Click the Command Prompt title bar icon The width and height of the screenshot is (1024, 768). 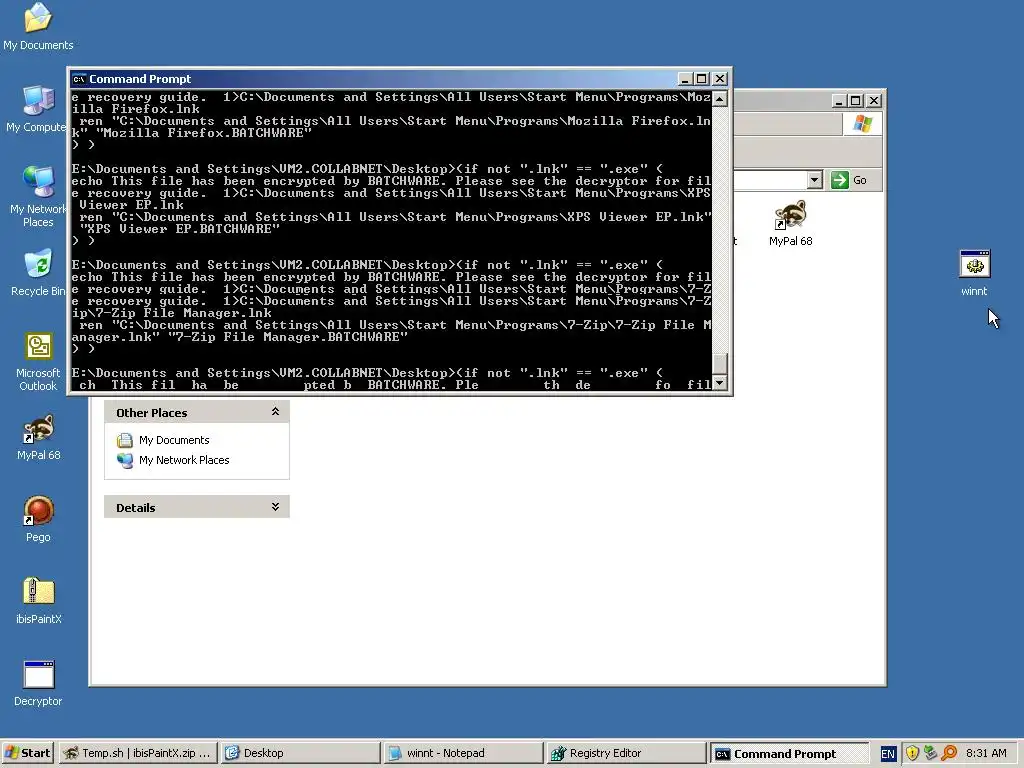click(x=79, y=79)
